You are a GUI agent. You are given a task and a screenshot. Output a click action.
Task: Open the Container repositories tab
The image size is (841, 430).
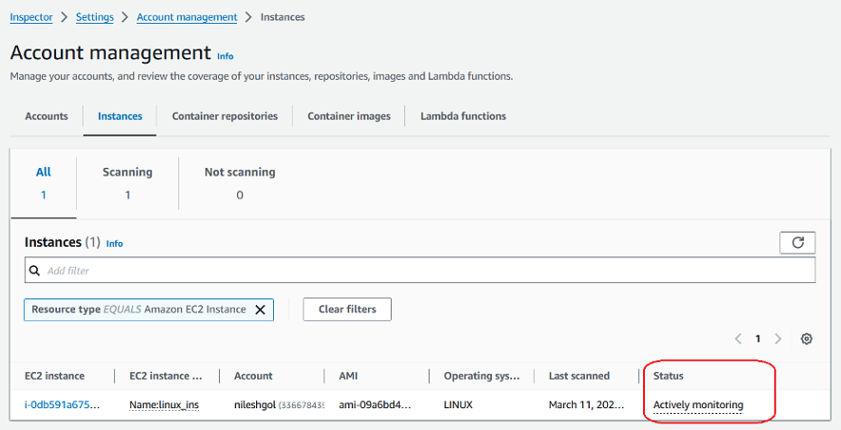coord(225,116)
